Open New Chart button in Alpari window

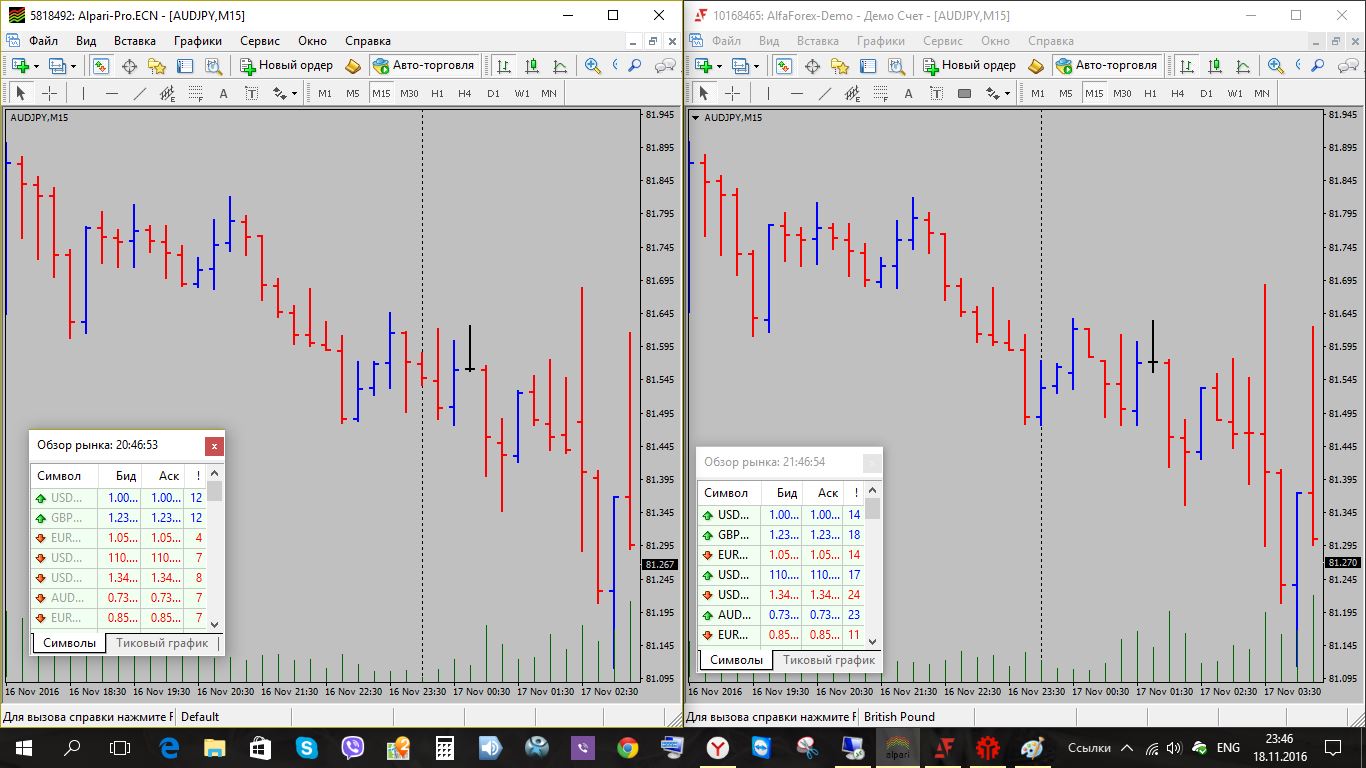tap(20, 65)
